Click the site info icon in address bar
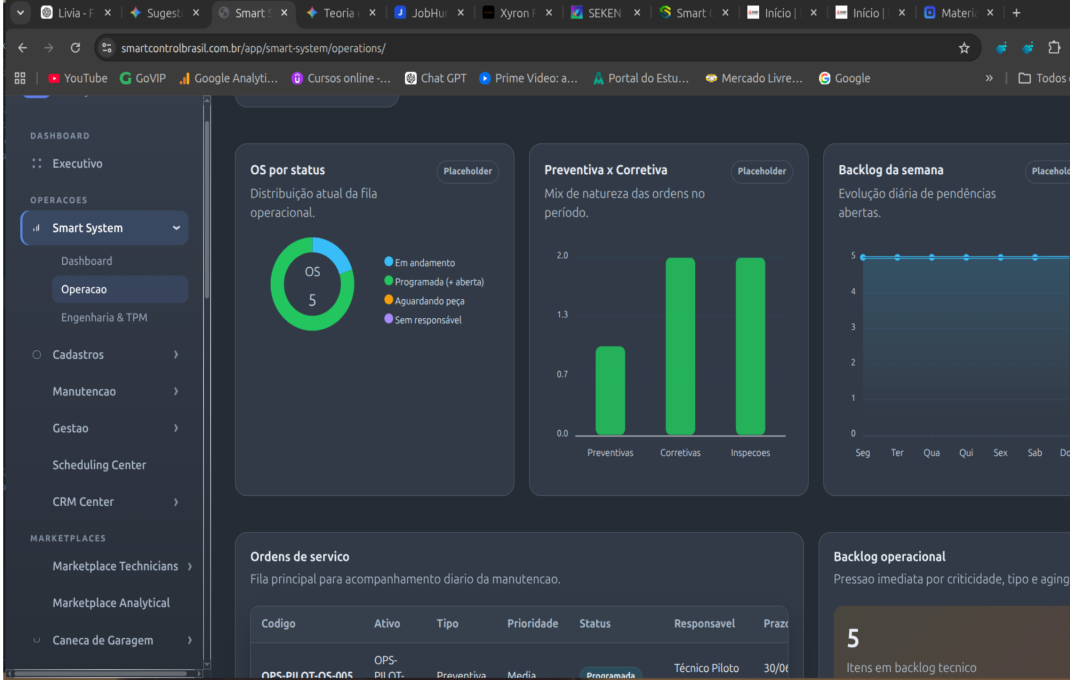 tap(106, 48)
